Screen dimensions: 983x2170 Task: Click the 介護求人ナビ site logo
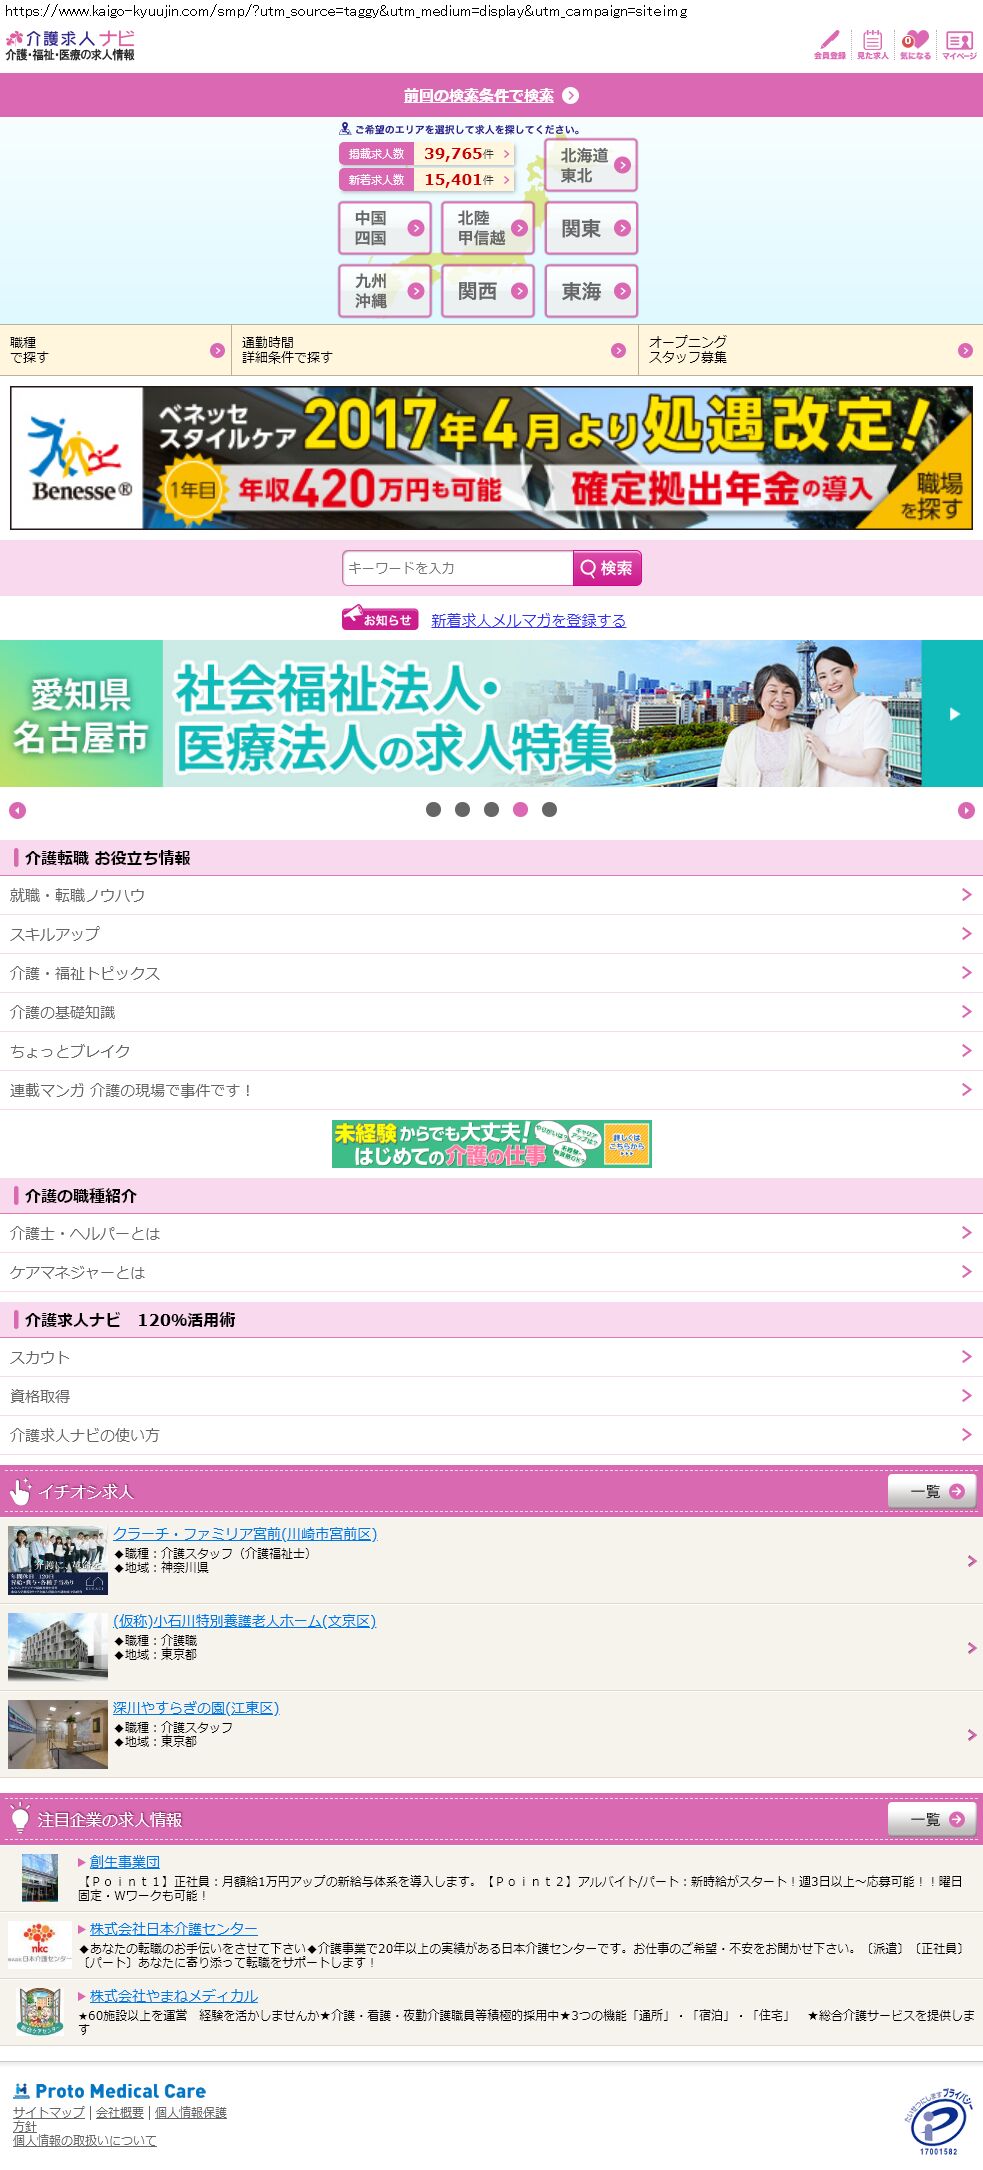coord(70,45)
